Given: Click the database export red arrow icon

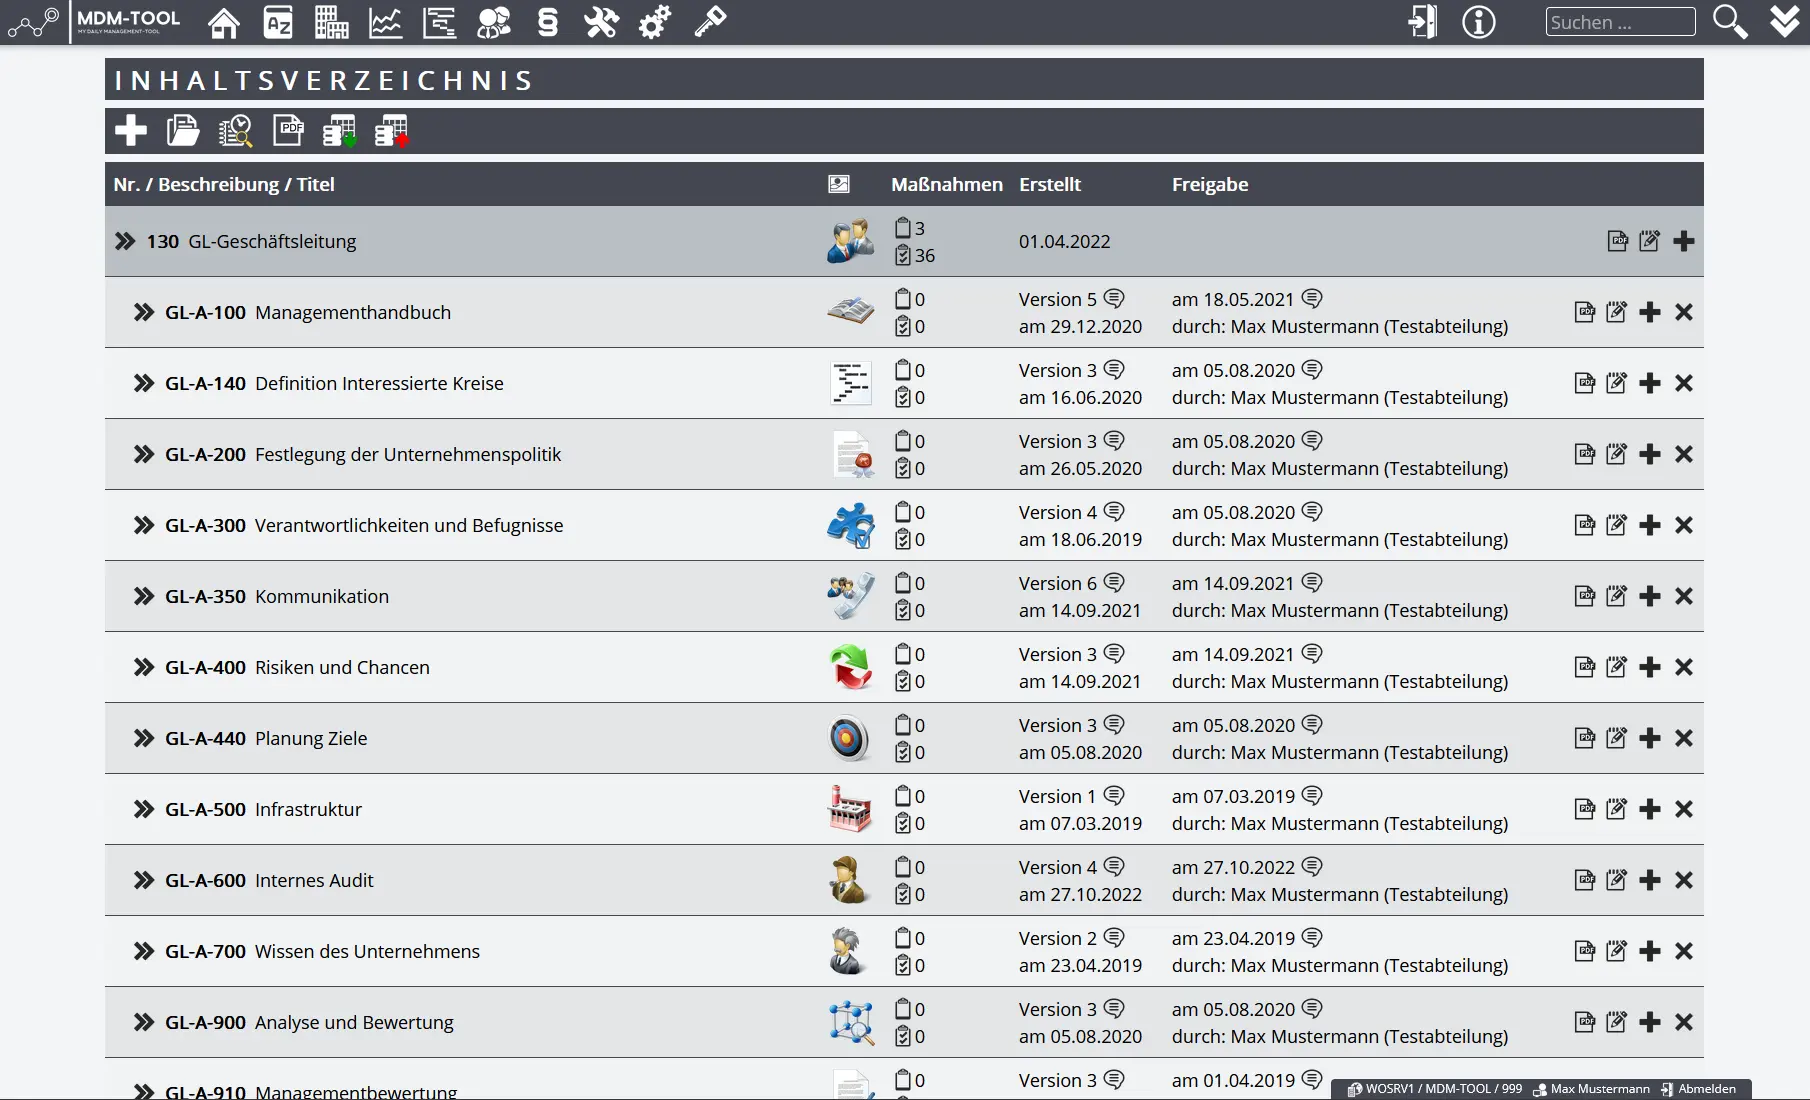Looking at the screenshot, I should [x=391, y=131].
